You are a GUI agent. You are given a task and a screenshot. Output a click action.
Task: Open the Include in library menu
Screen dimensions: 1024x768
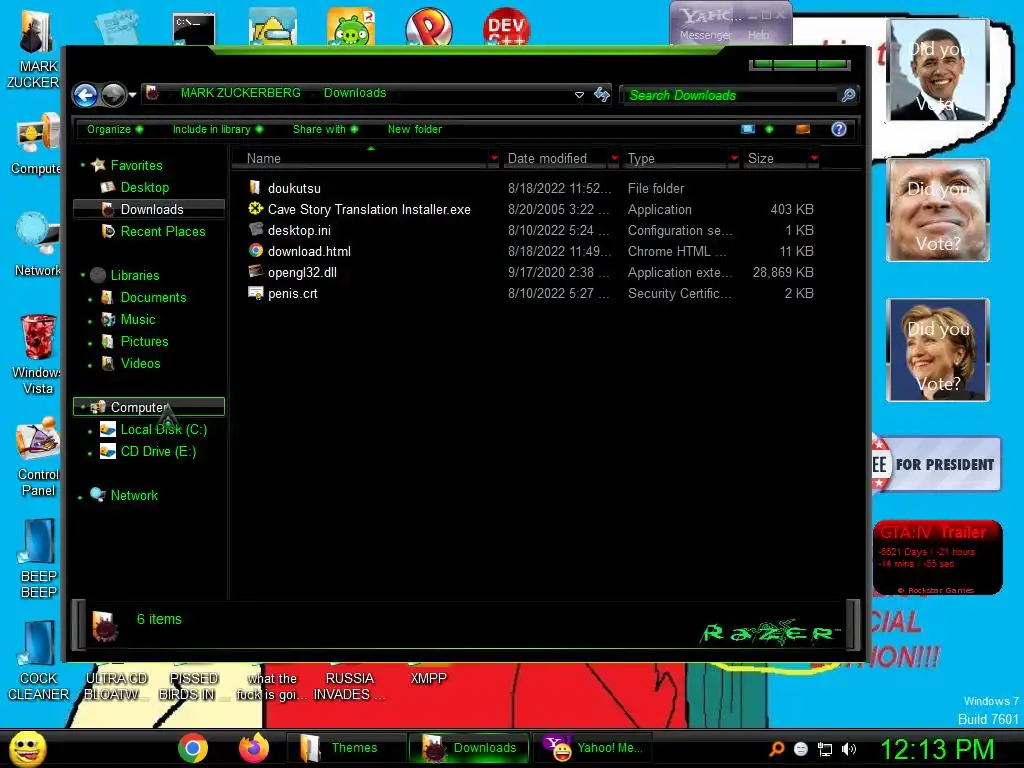[217, 129]
